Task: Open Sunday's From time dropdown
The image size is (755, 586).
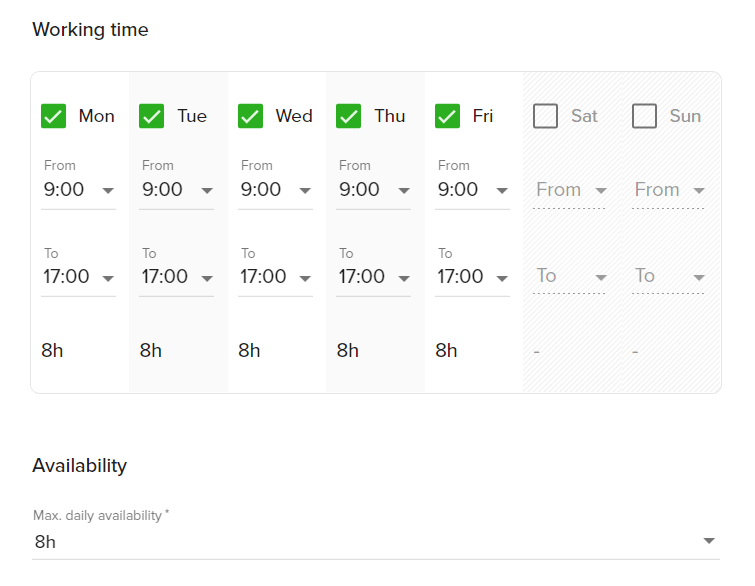Action: coord(669,190)
